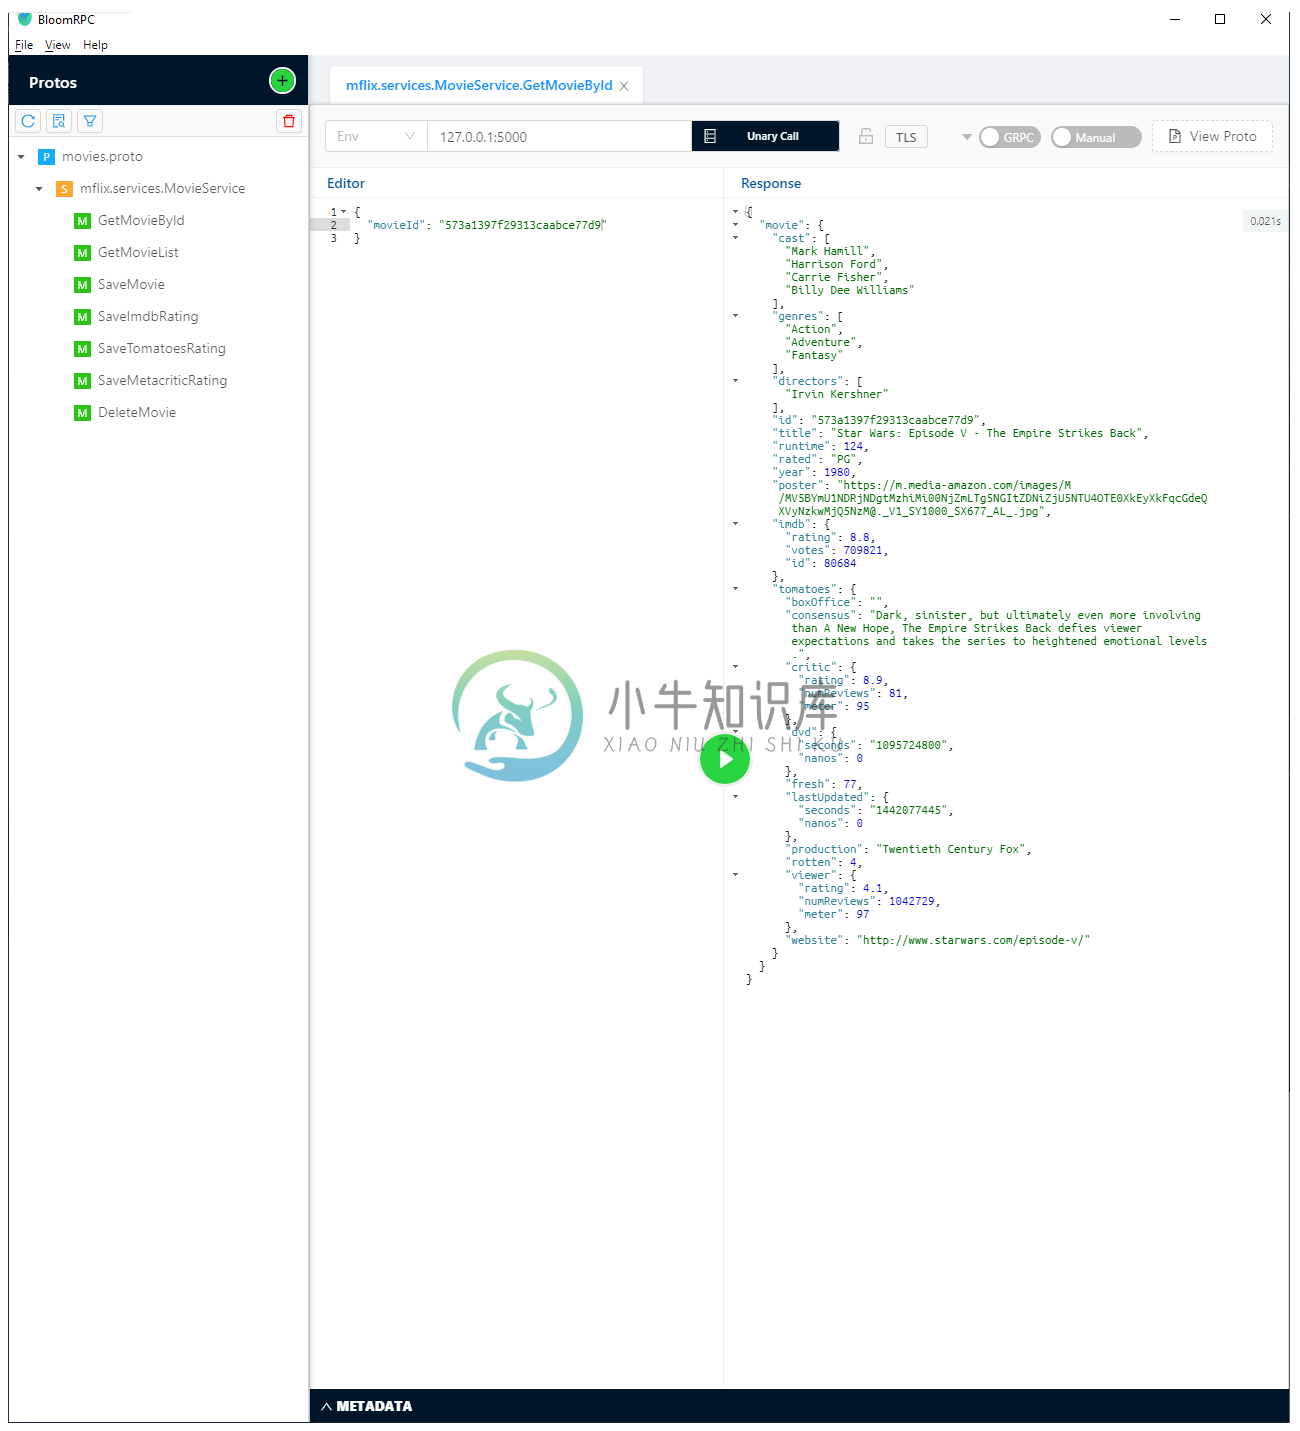Fold the "genres" array in response

736,316
